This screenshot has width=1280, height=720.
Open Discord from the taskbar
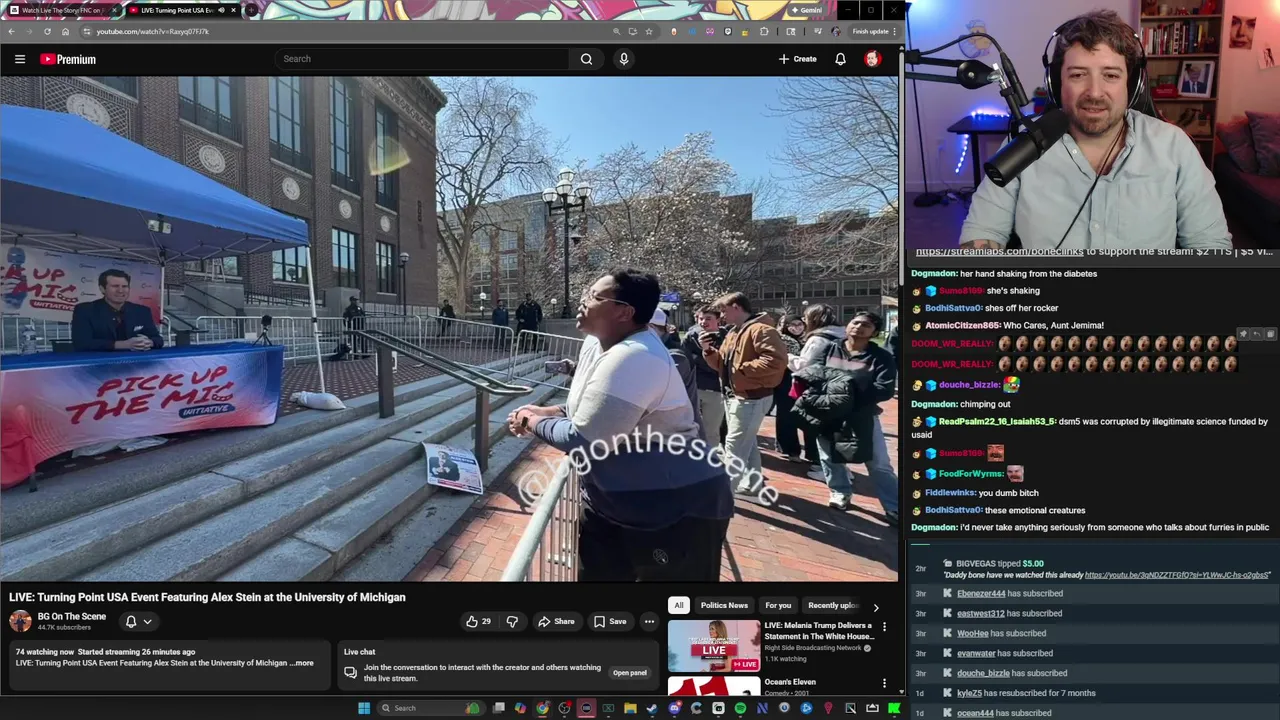[x=675, y=708]
